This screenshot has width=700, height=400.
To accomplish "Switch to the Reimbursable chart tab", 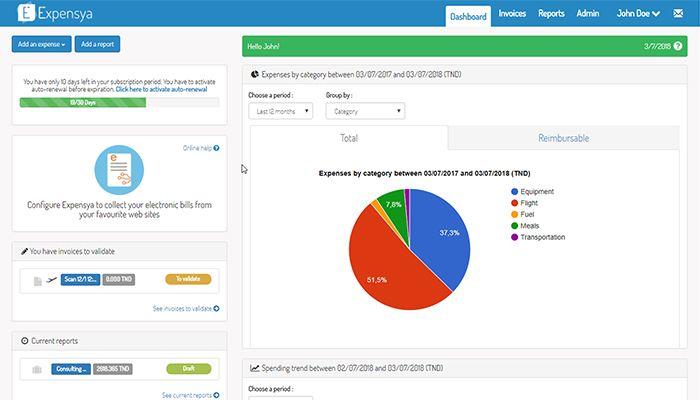I will (x=563, y=138).
